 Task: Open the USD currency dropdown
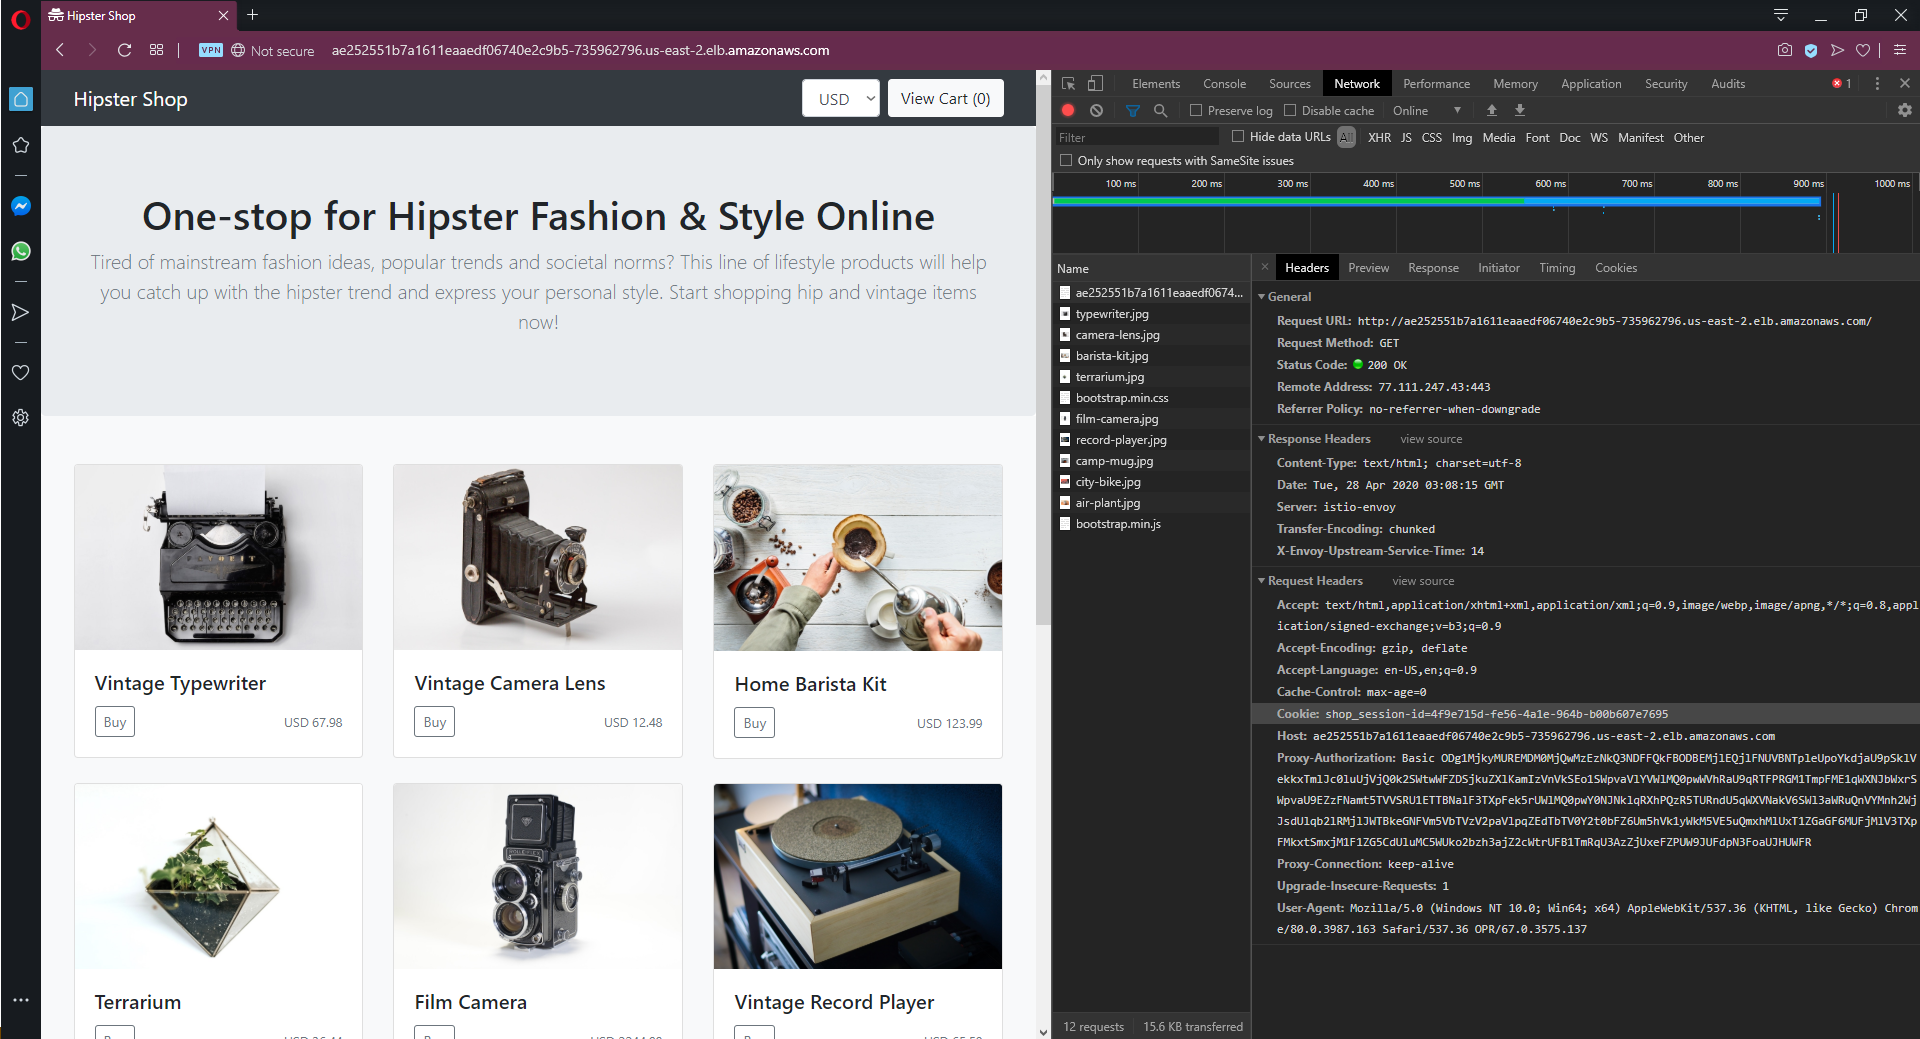pos(841,99)
